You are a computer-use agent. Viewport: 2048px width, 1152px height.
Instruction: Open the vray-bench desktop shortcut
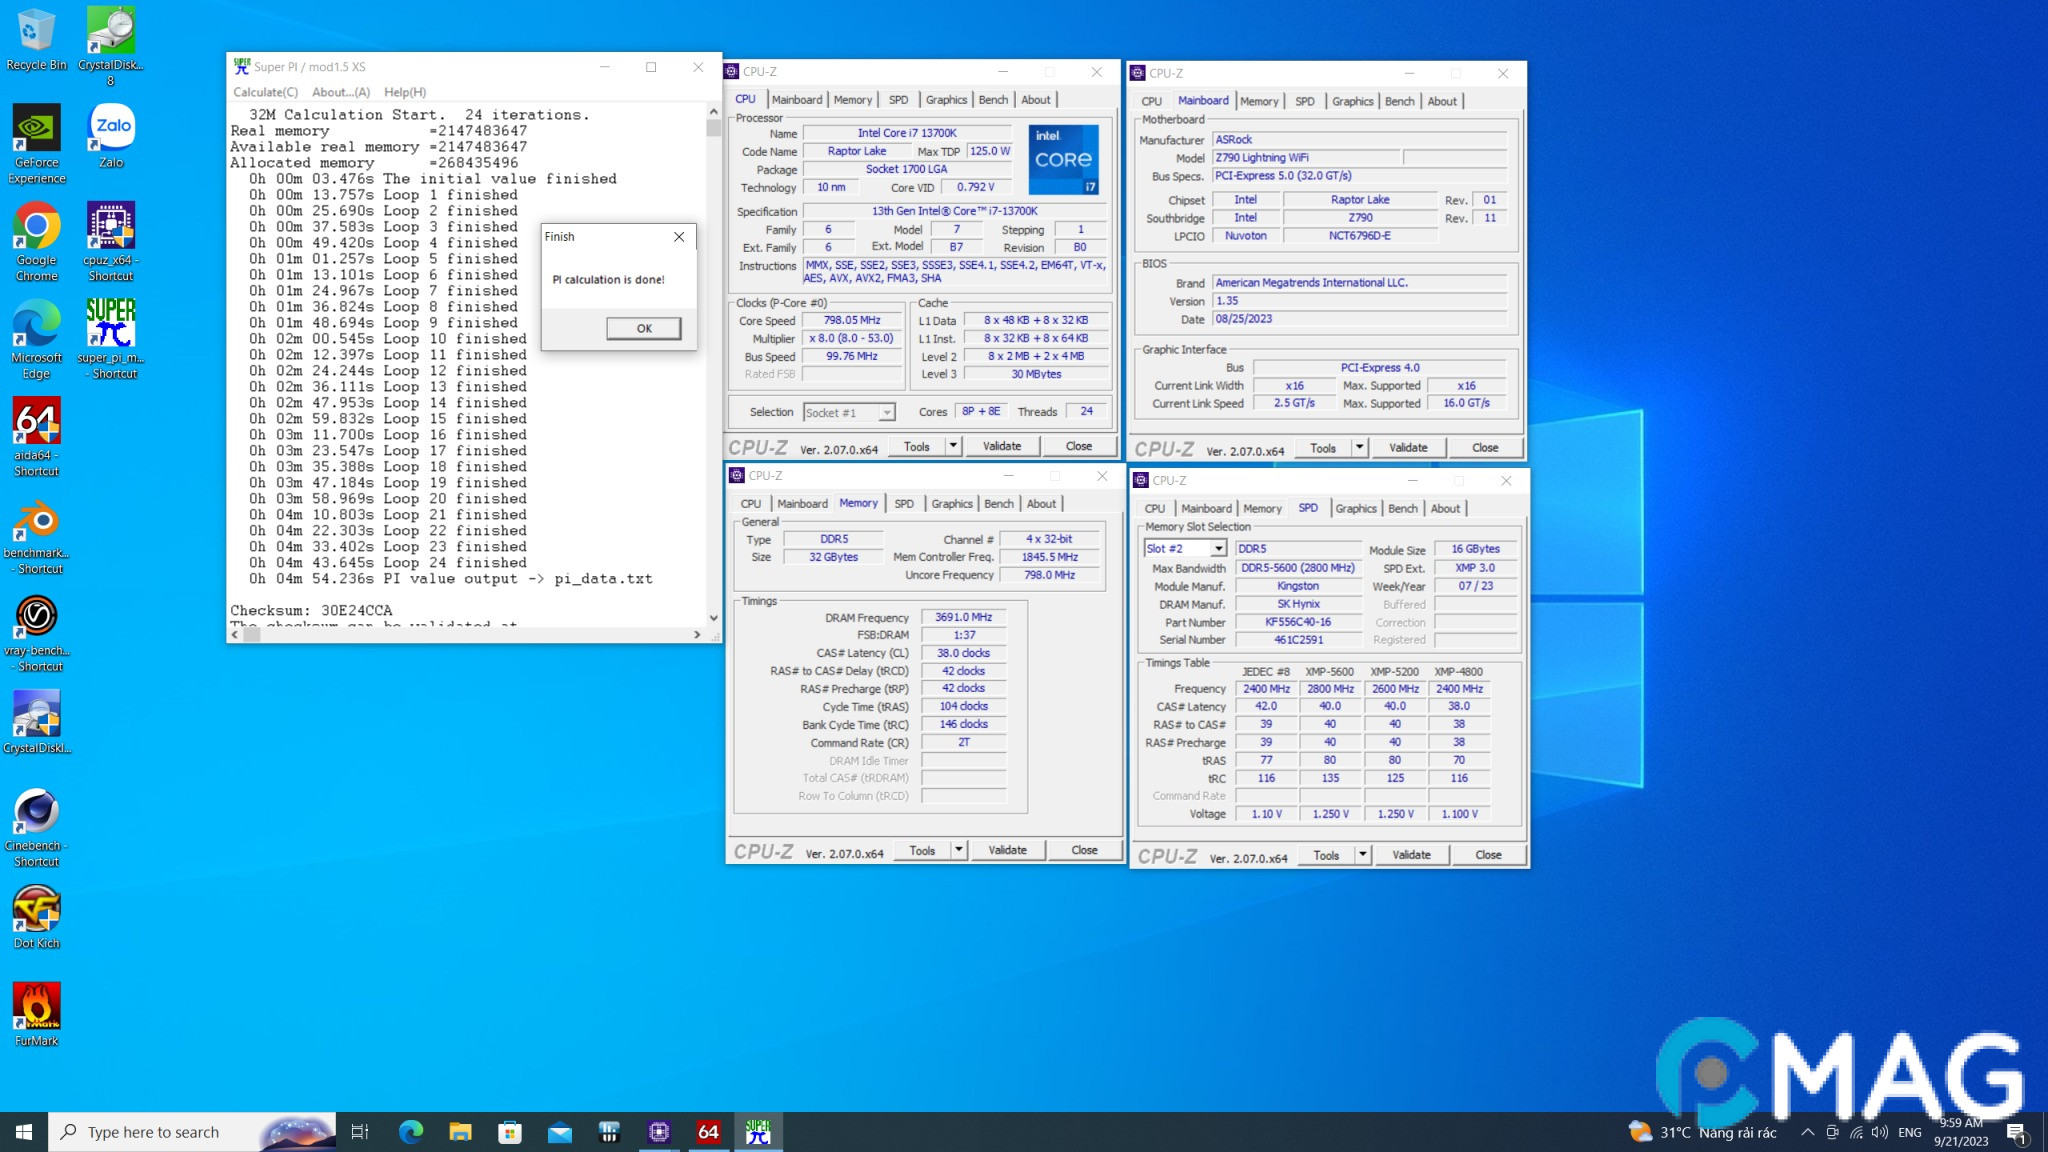[x=37, y=617]
